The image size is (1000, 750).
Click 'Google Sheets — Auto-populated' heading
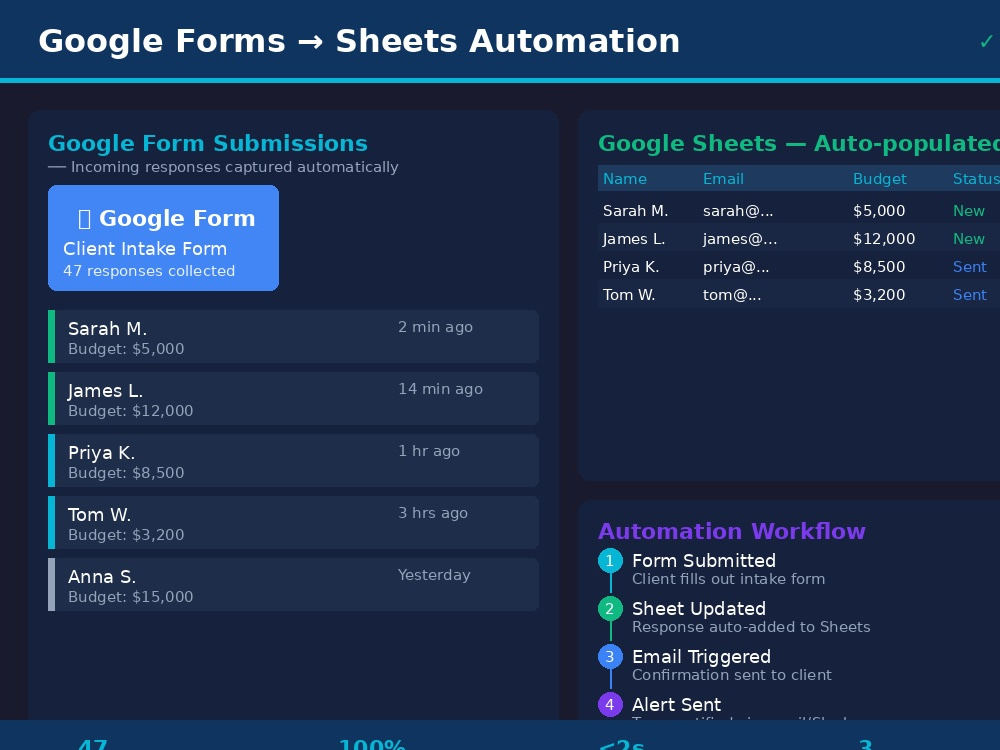[799, 143]
